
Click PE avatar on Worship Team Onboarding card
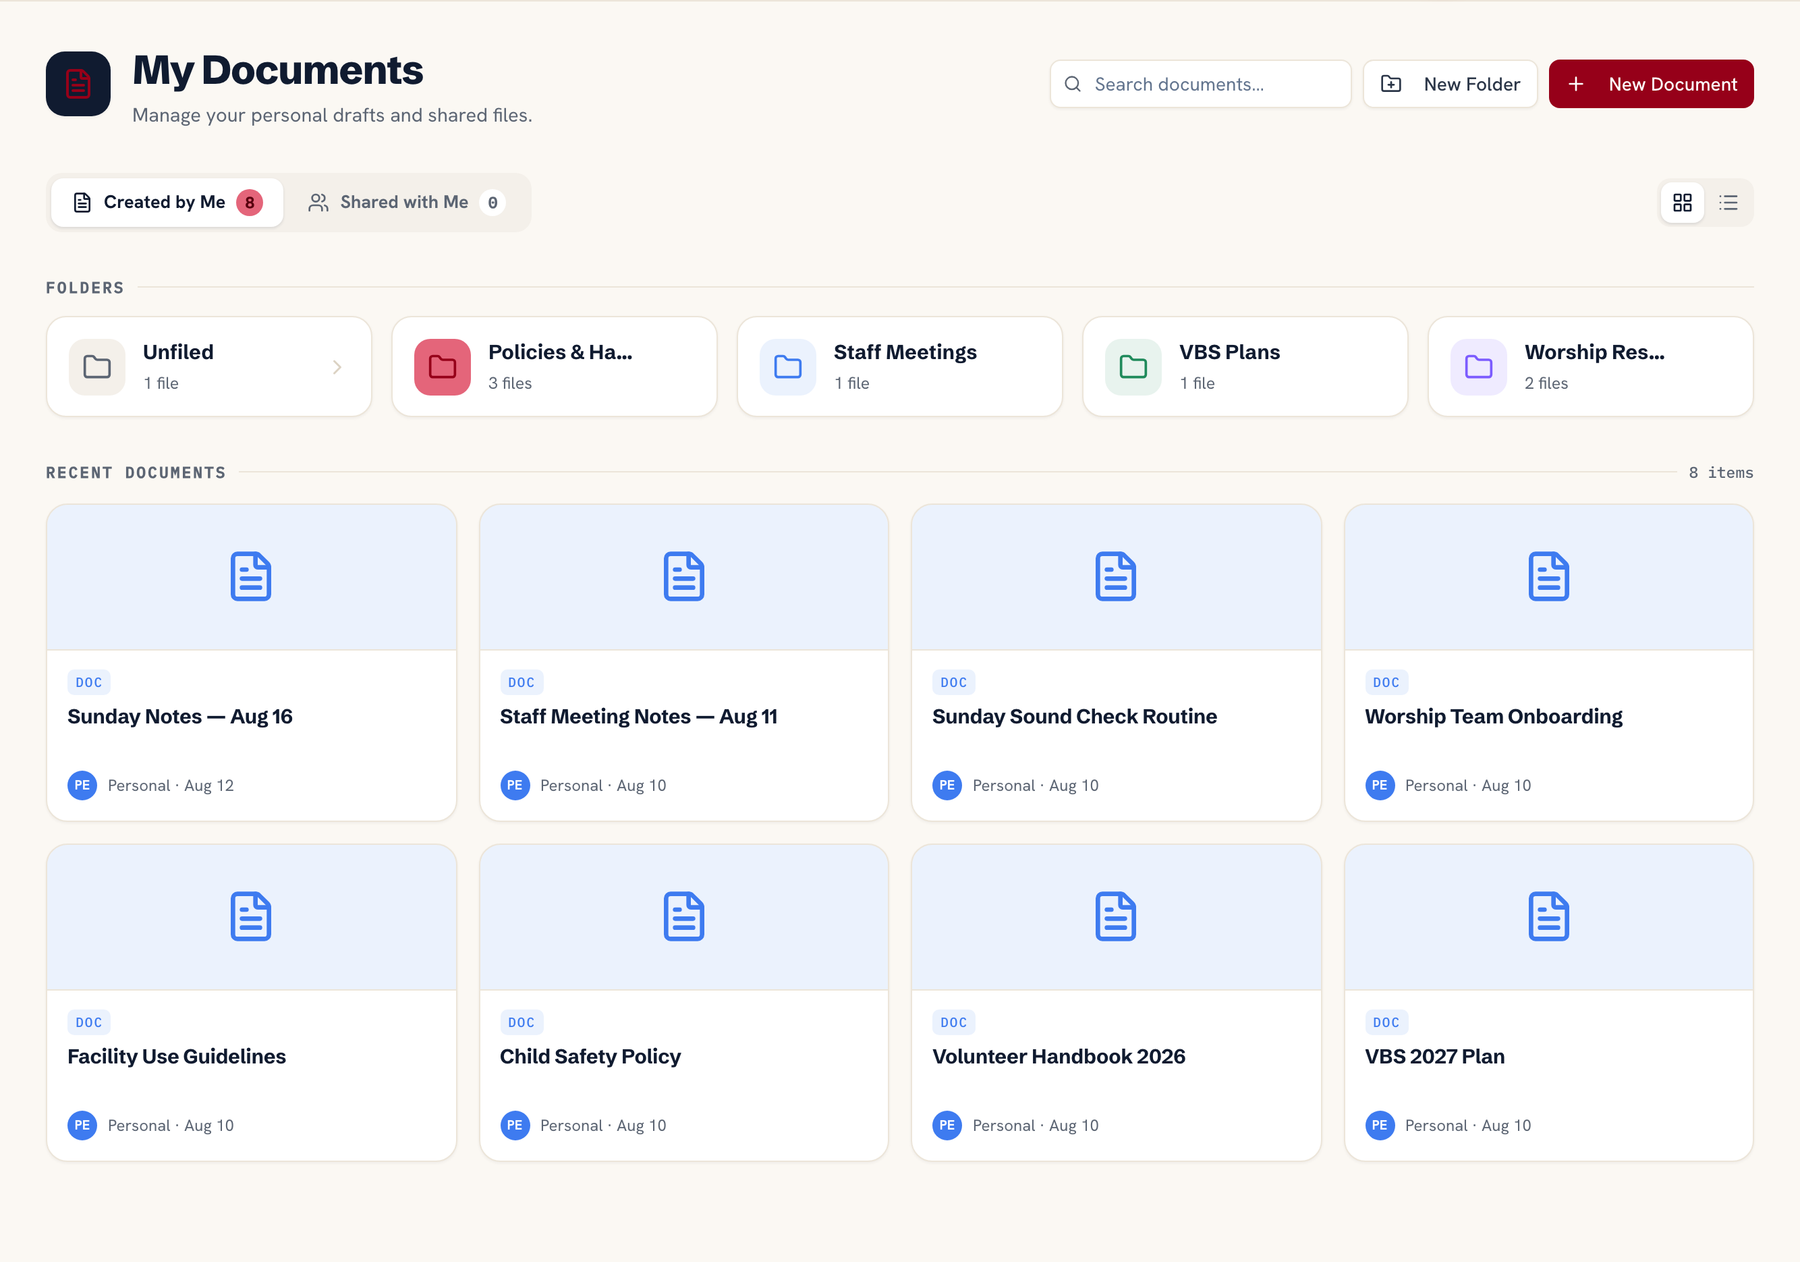1380,785
